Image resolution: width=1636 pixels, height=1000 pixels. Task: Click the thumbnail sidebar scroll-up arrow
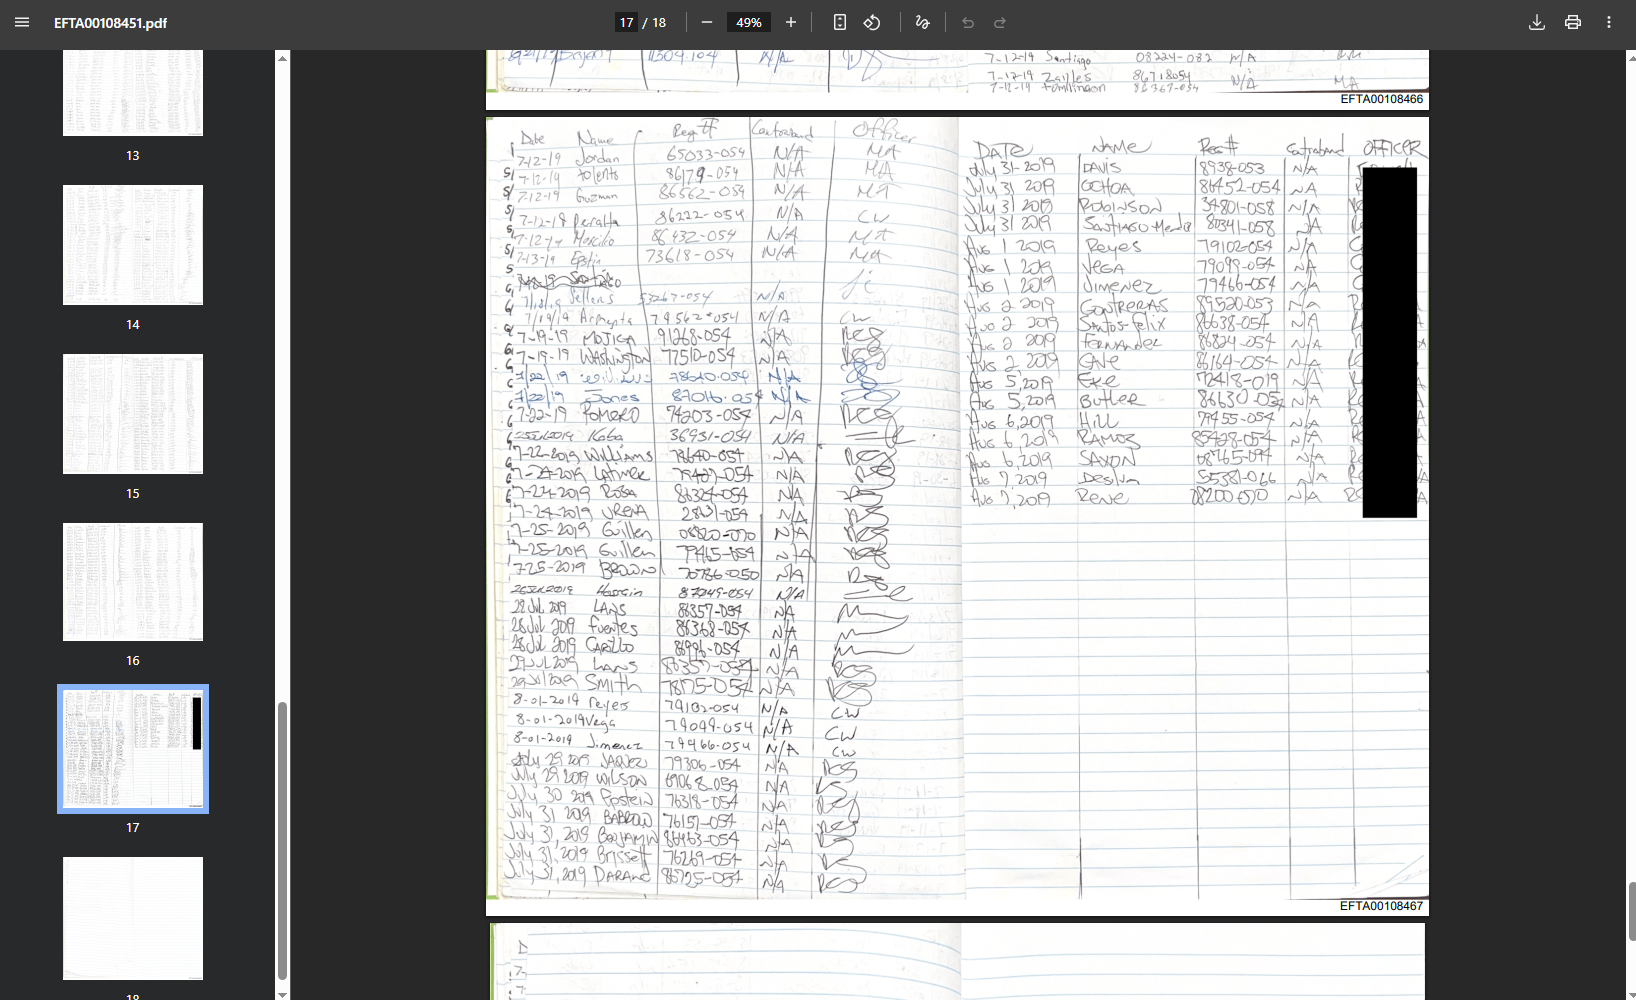coord(282,58)
